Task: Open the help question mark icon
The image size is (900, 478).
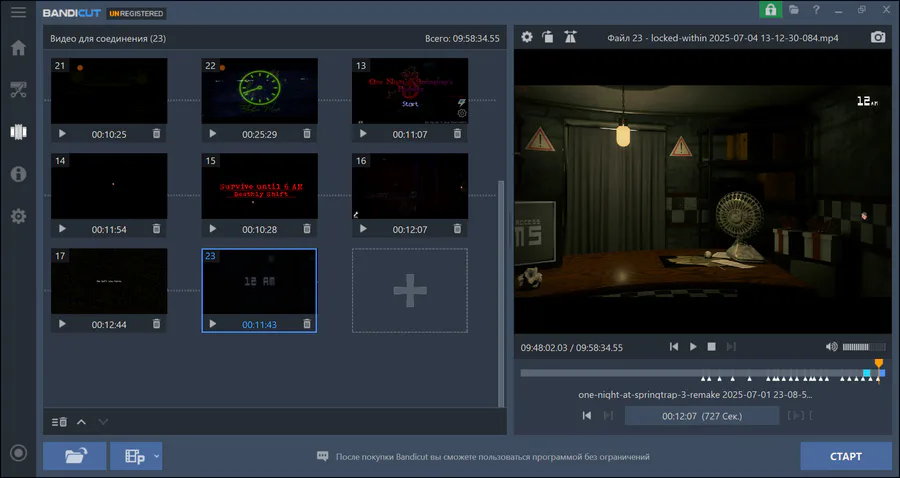Action: click(816, 10)
